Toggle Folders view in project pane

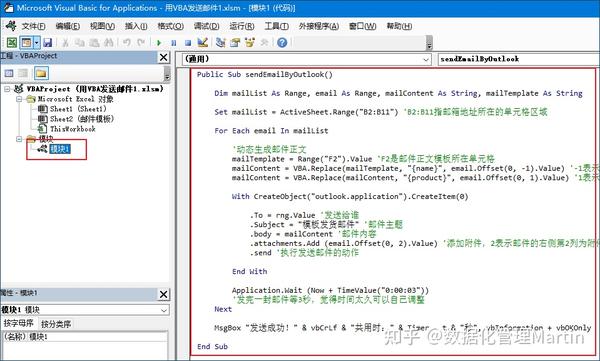(41, 73)
